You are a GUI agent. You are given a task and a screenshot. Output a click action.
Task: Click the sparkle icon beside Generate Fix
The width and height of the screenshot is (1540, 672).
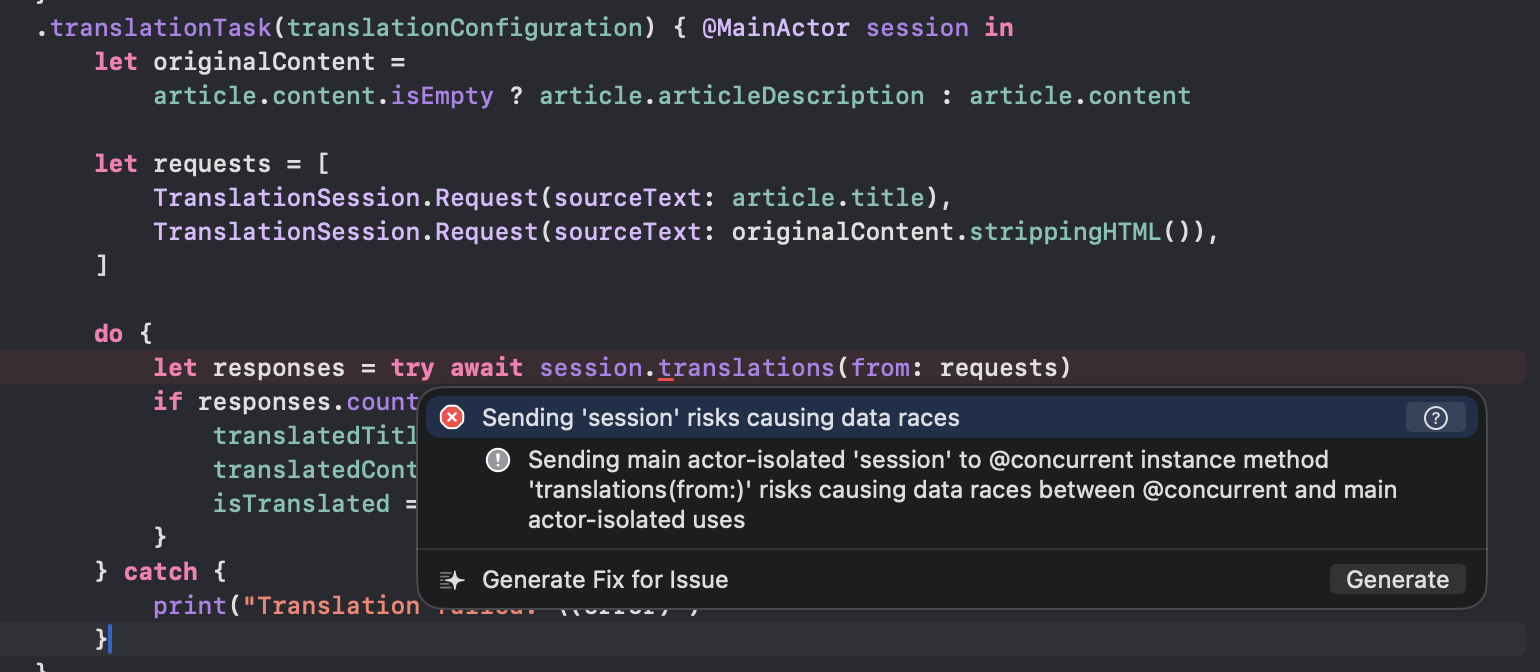point(453,580)
